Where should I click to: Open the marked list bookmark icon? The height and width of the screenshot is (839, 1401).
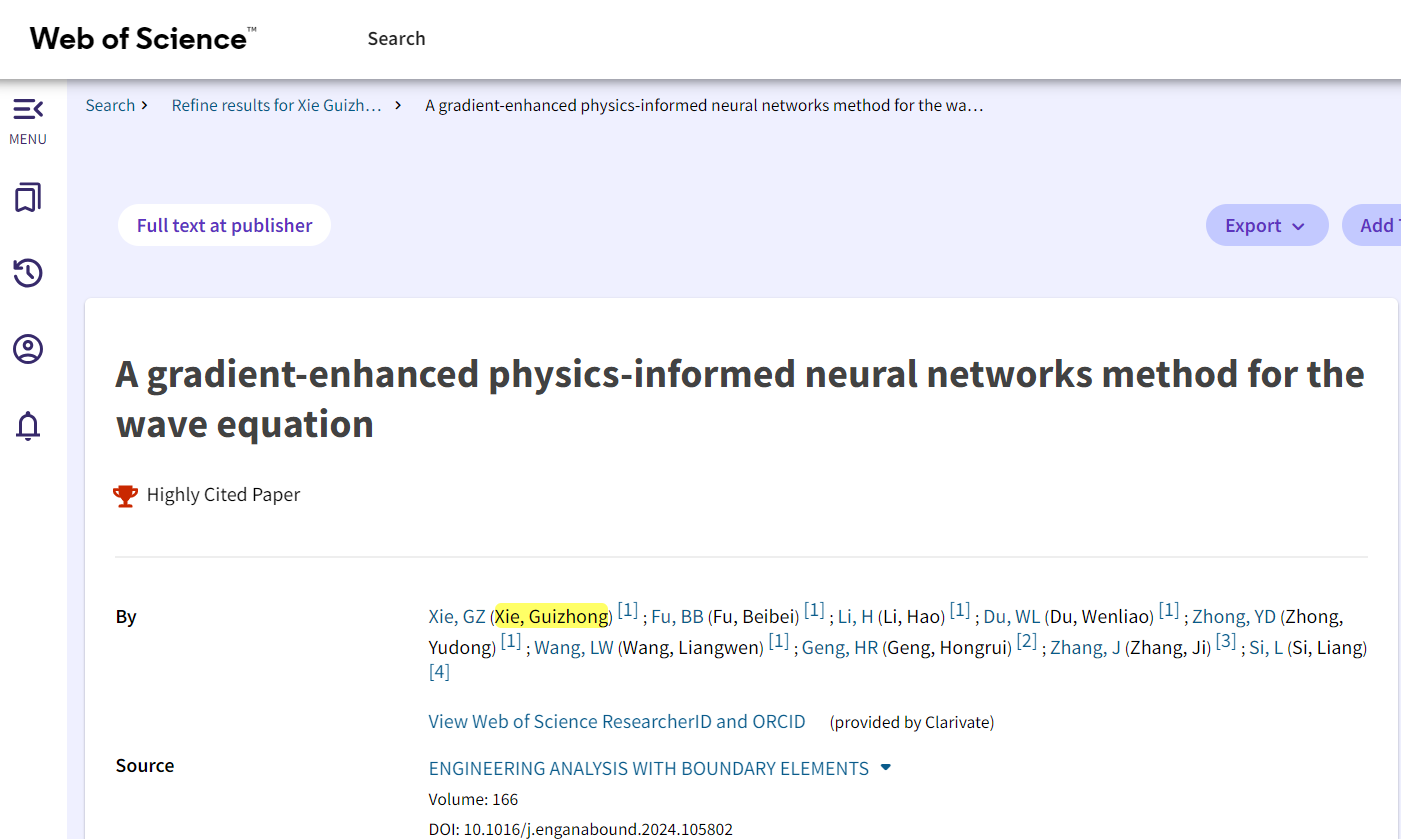(28, 198)
